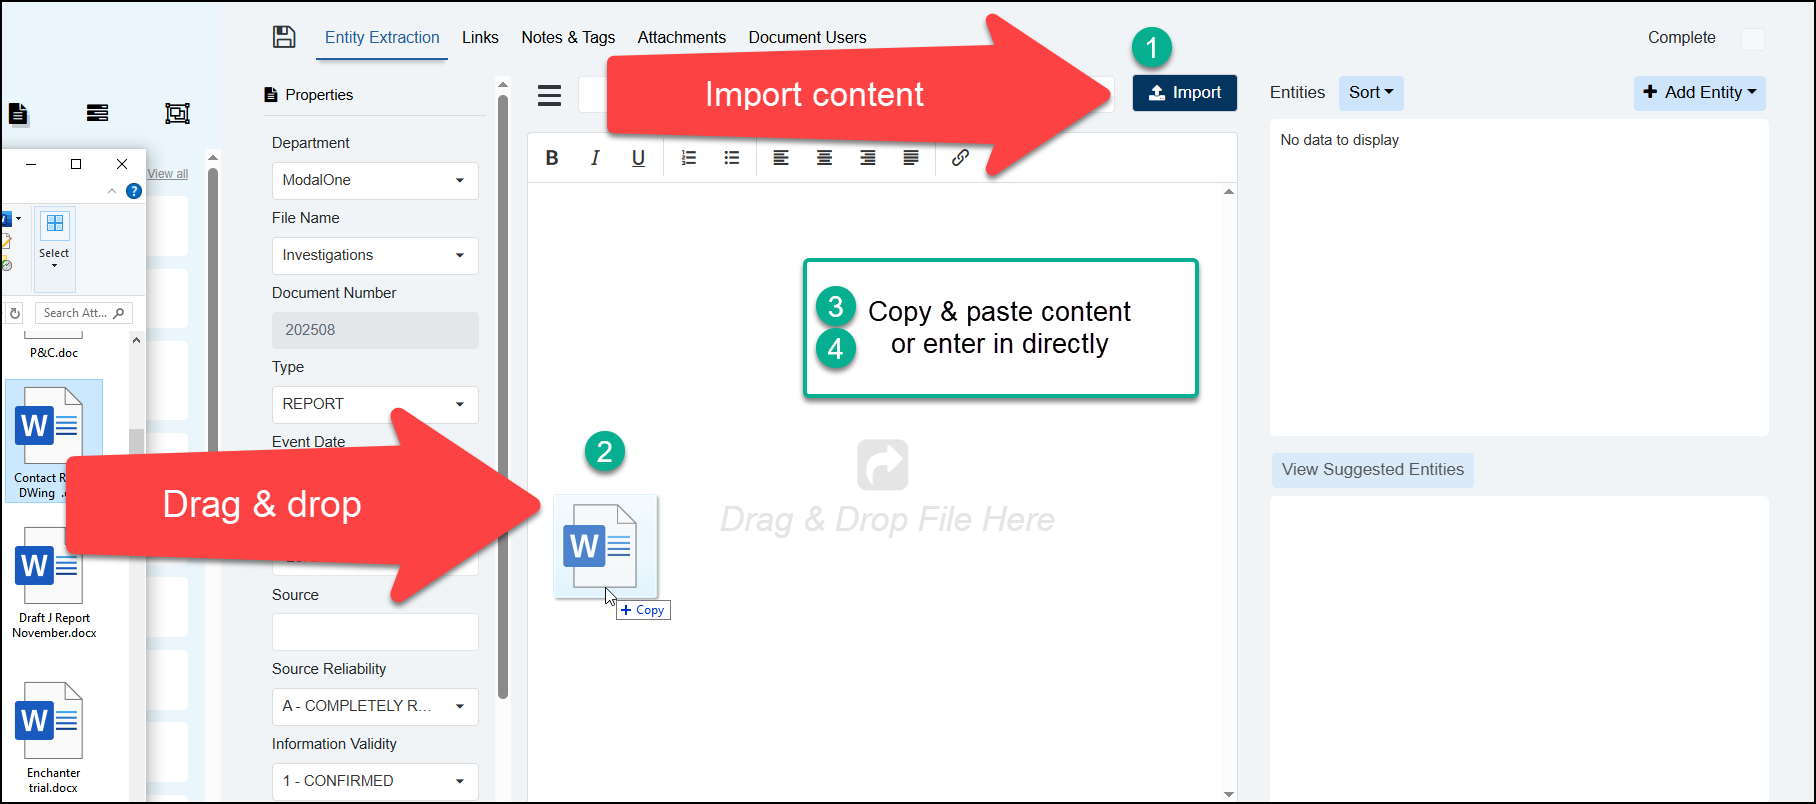The image size is (1816, 804).
Task: Insert a bulleted list
Action: coord(732,158)
